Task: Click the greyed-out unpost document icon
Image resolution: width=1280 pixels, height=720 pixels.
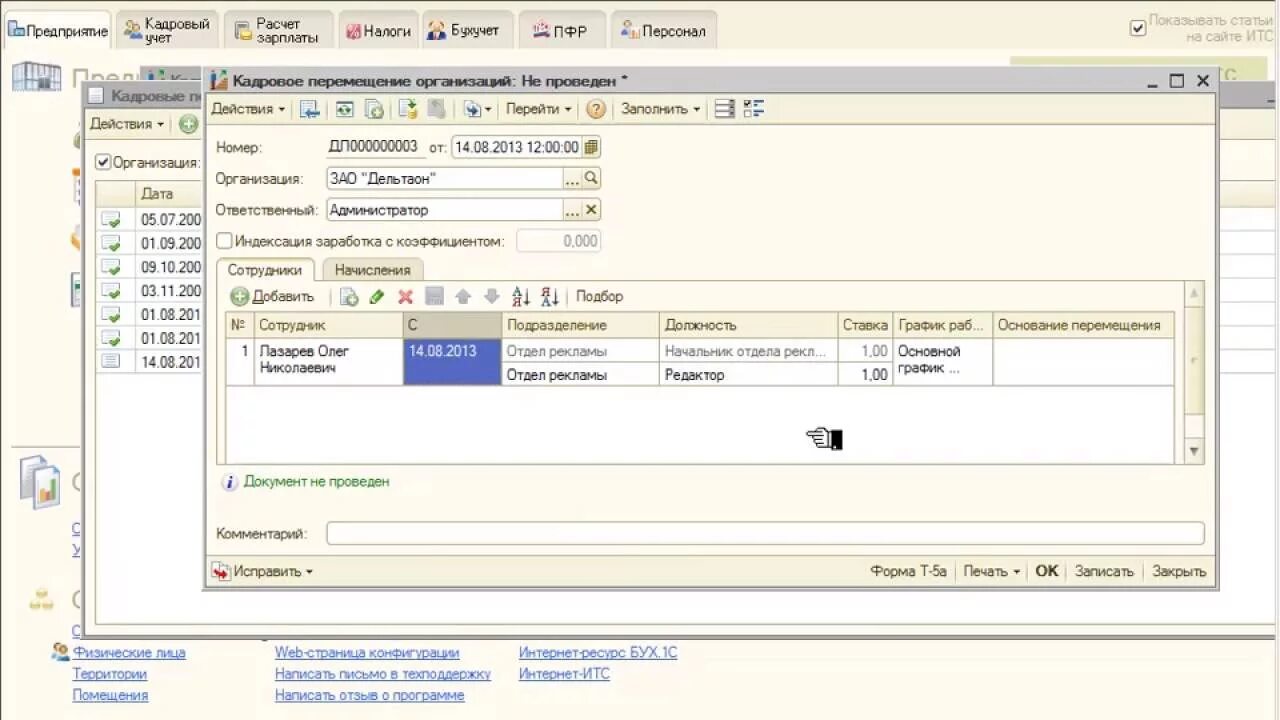Action: point(436,109)
